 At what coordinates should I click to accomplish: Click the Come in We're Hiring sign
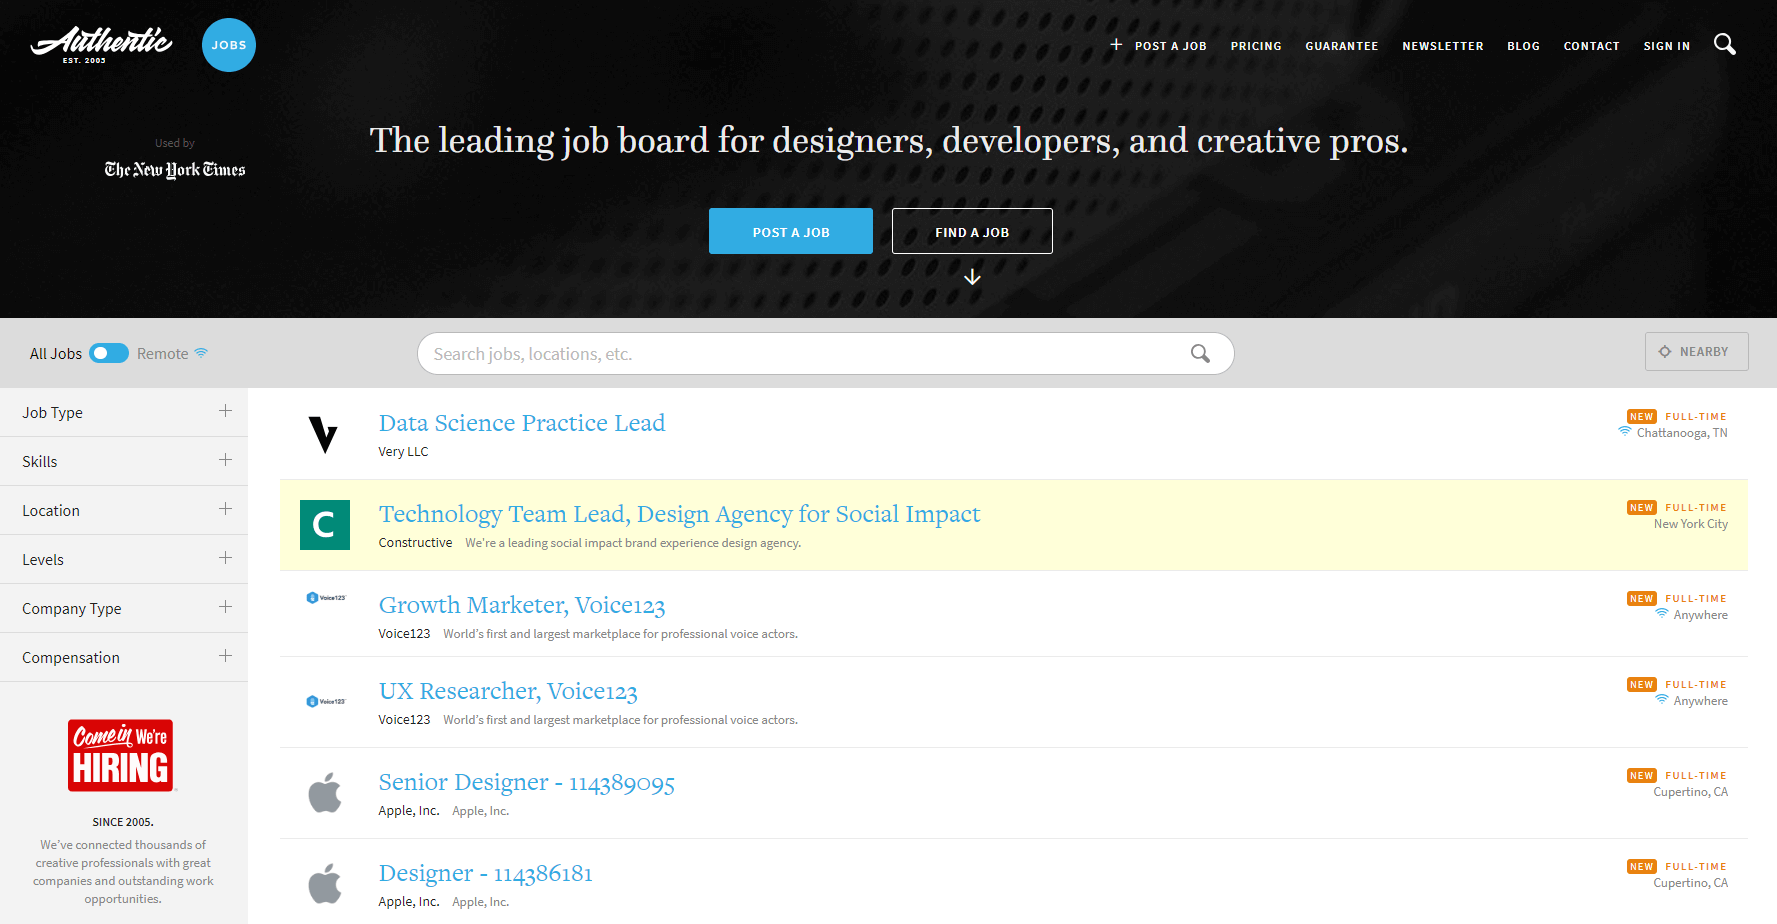pos(122,756)
